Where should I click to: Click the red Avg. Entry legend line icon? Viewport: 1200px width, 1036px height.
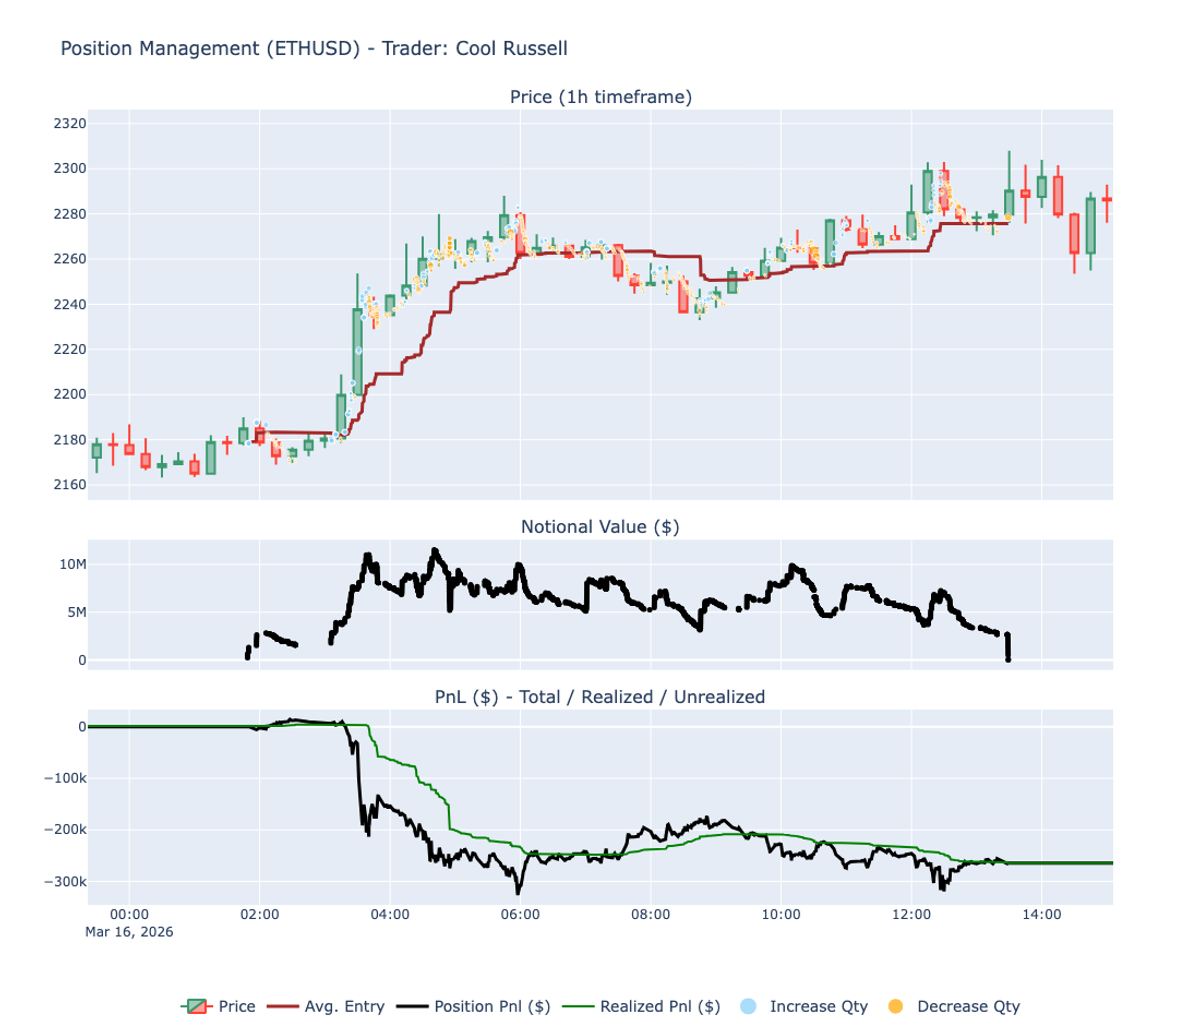[285, 1006]
